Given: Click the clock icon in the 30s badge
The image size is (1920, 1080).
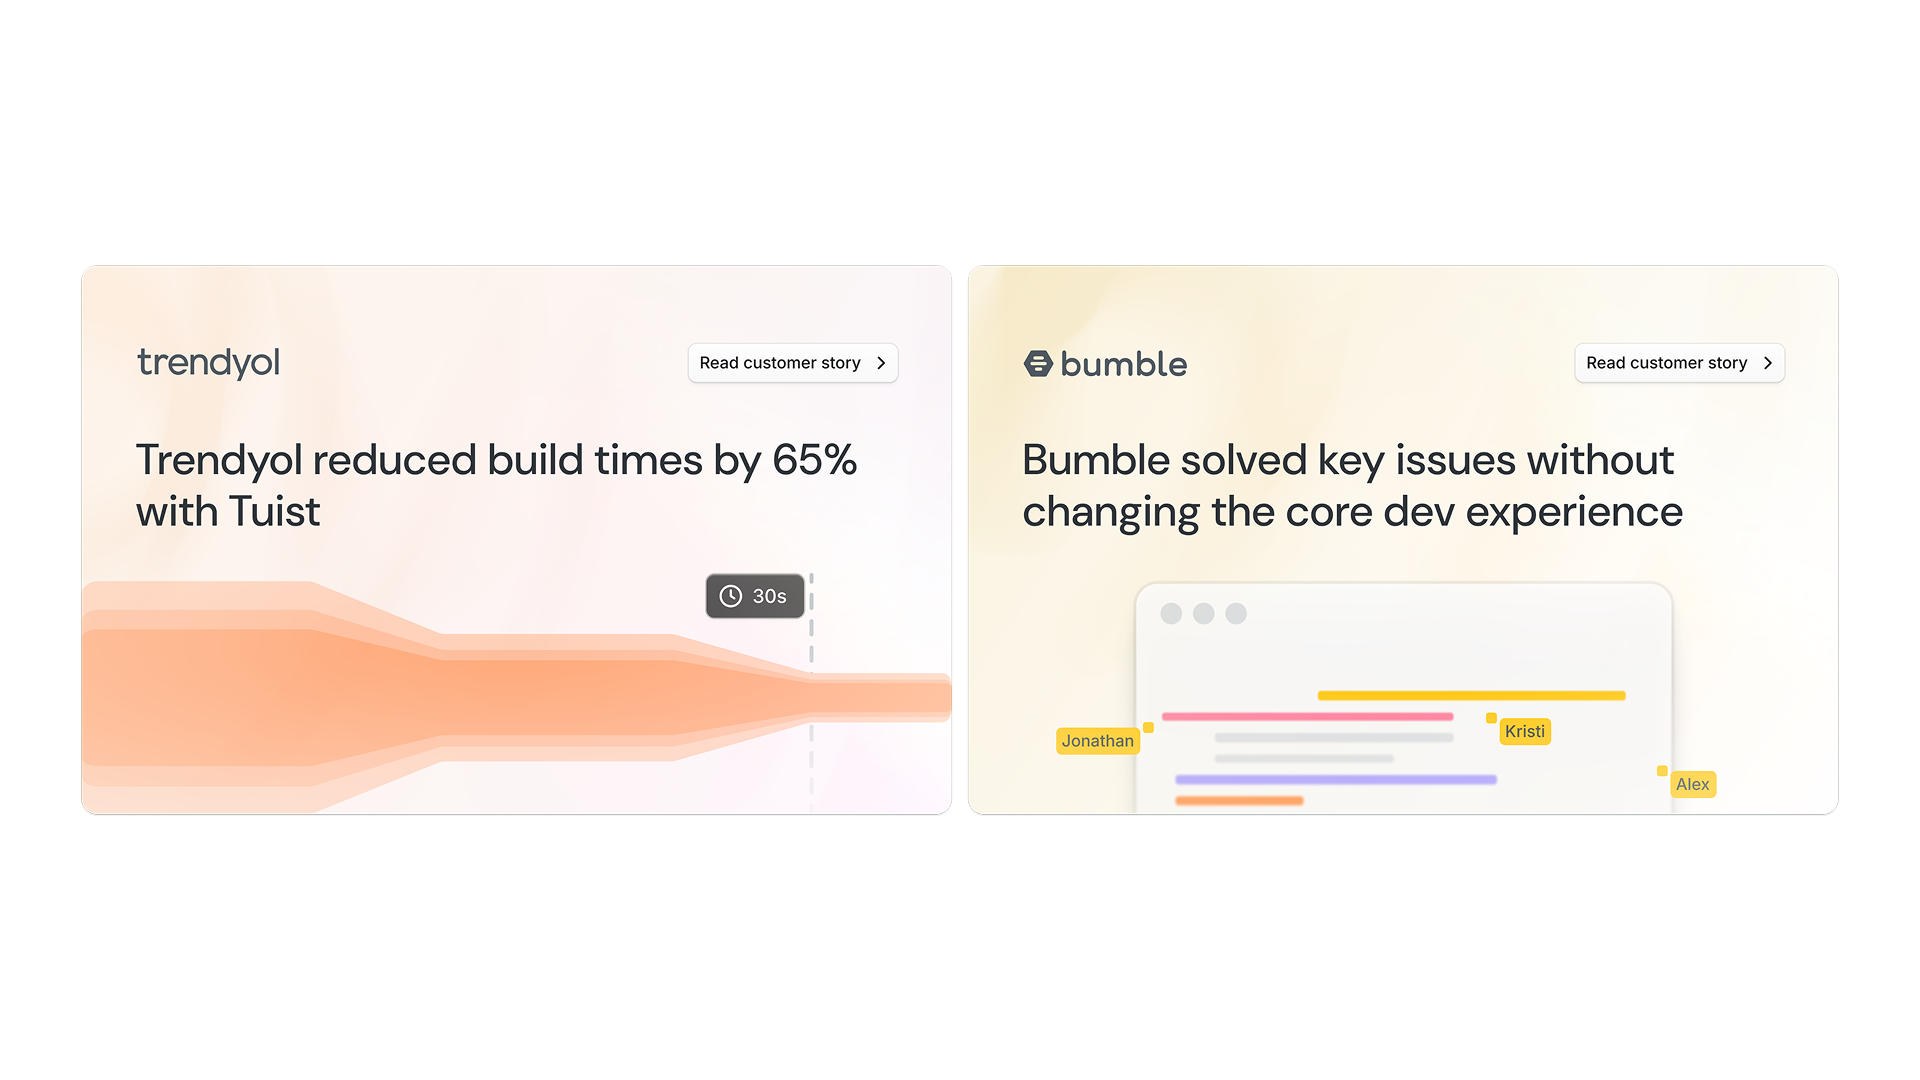Looking at the screenshot, I should point(731,595).
